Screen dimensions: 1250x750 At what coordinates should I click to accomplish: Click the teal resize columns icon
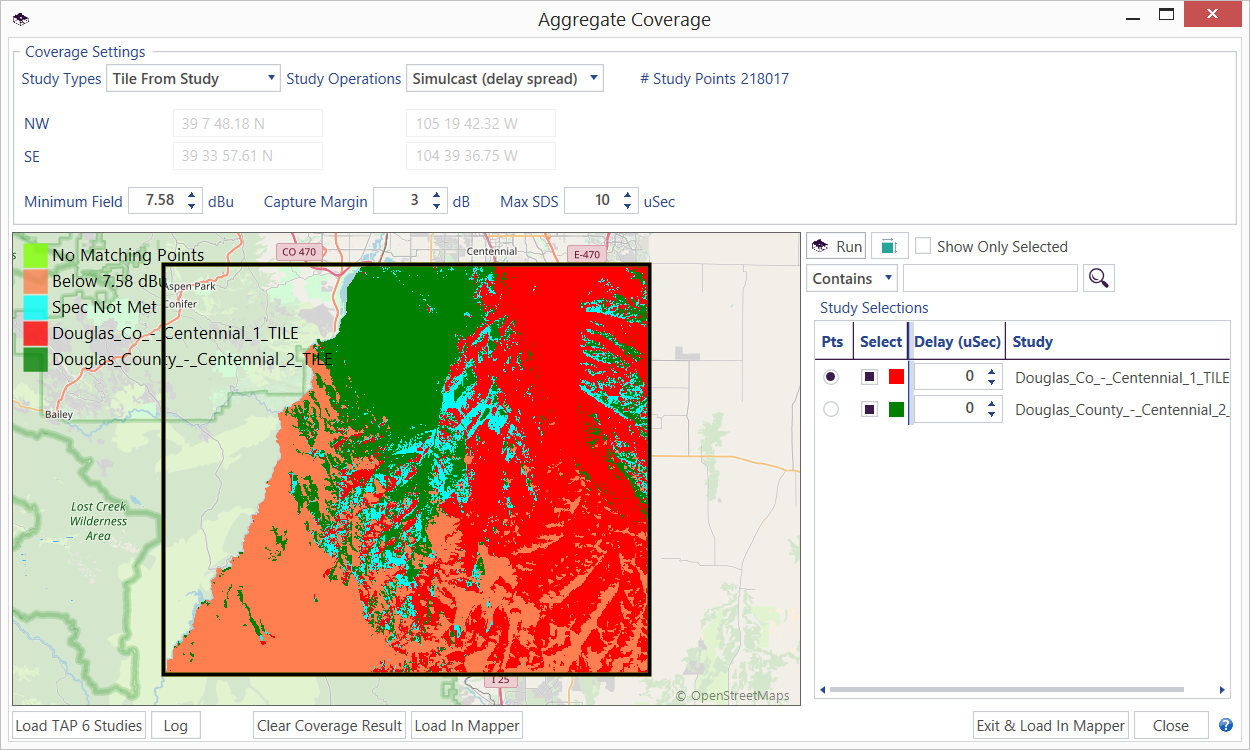click(889, 246)
